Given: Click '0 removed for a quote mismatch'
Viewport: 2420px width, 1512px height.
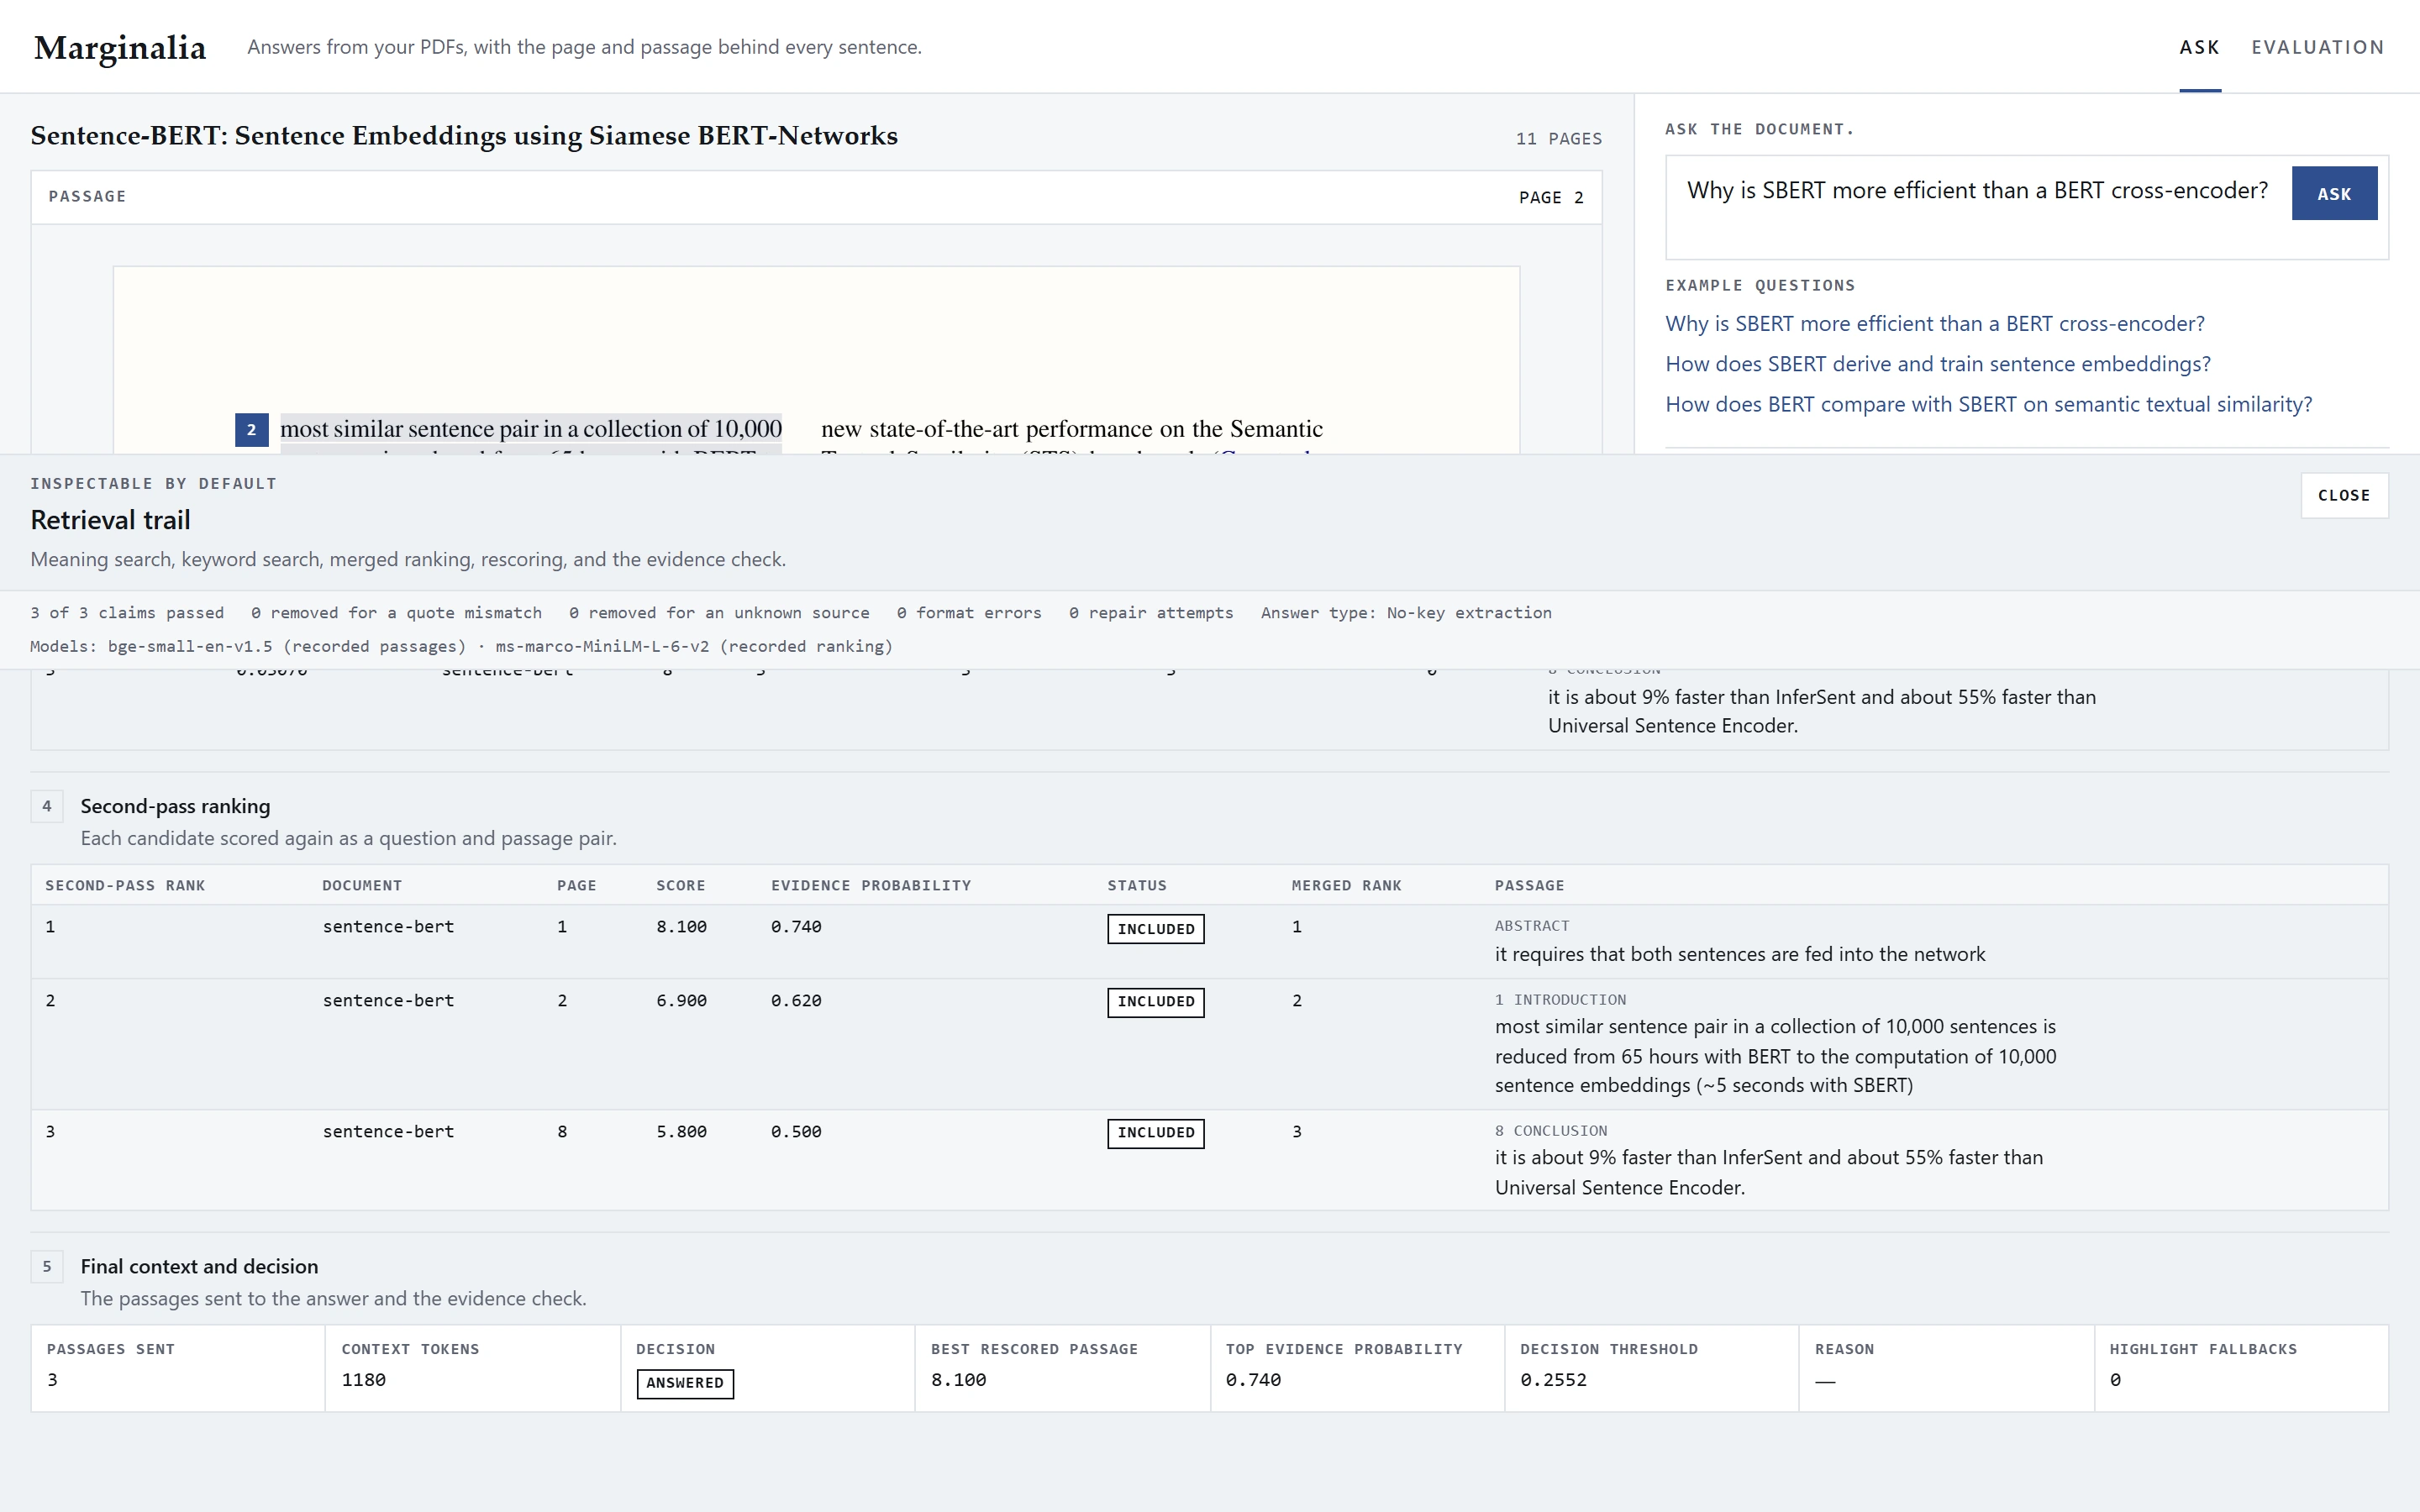Looking at the screenshot, I should click(396, 613).
